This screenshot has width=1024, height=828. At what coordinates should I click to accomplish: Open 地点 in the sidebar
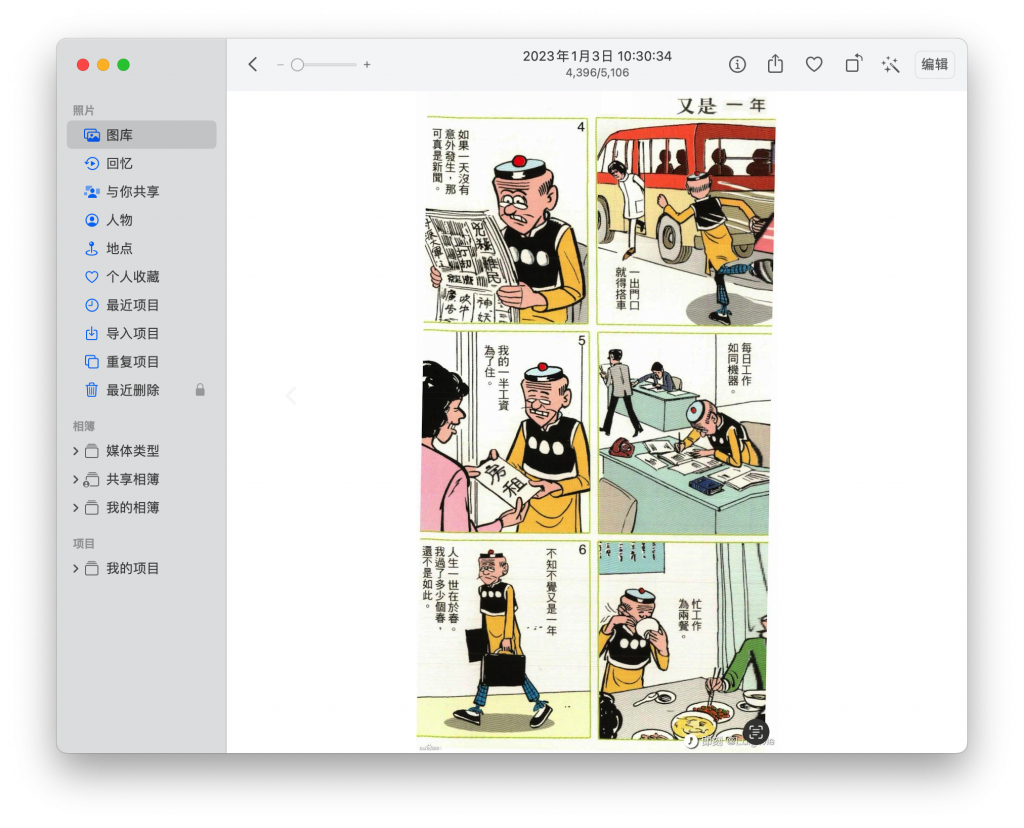[x=142, y=248]
